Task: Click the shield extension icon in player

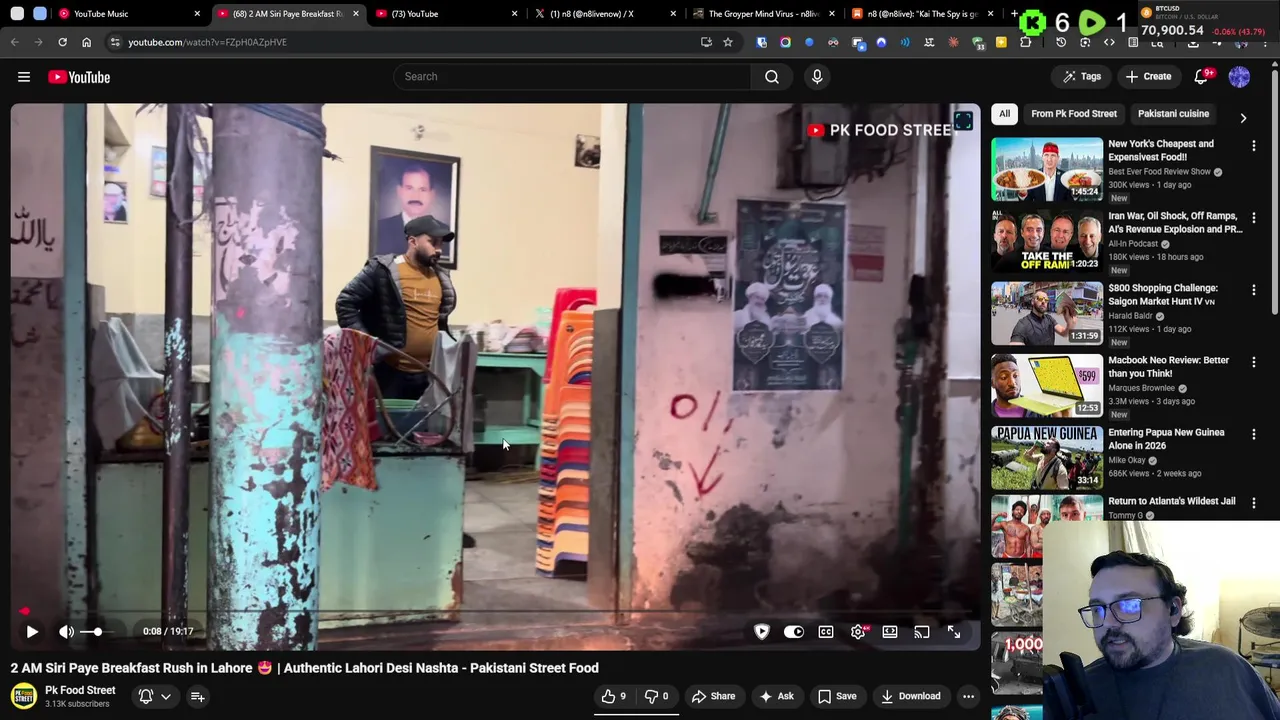Action: [x=762, y=632]
